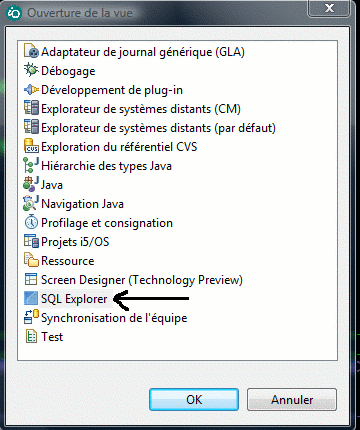The height and width of the screenshot is (430, 360).
Task: Click the CVS repository exploration icon
Action: pos(31,146)
